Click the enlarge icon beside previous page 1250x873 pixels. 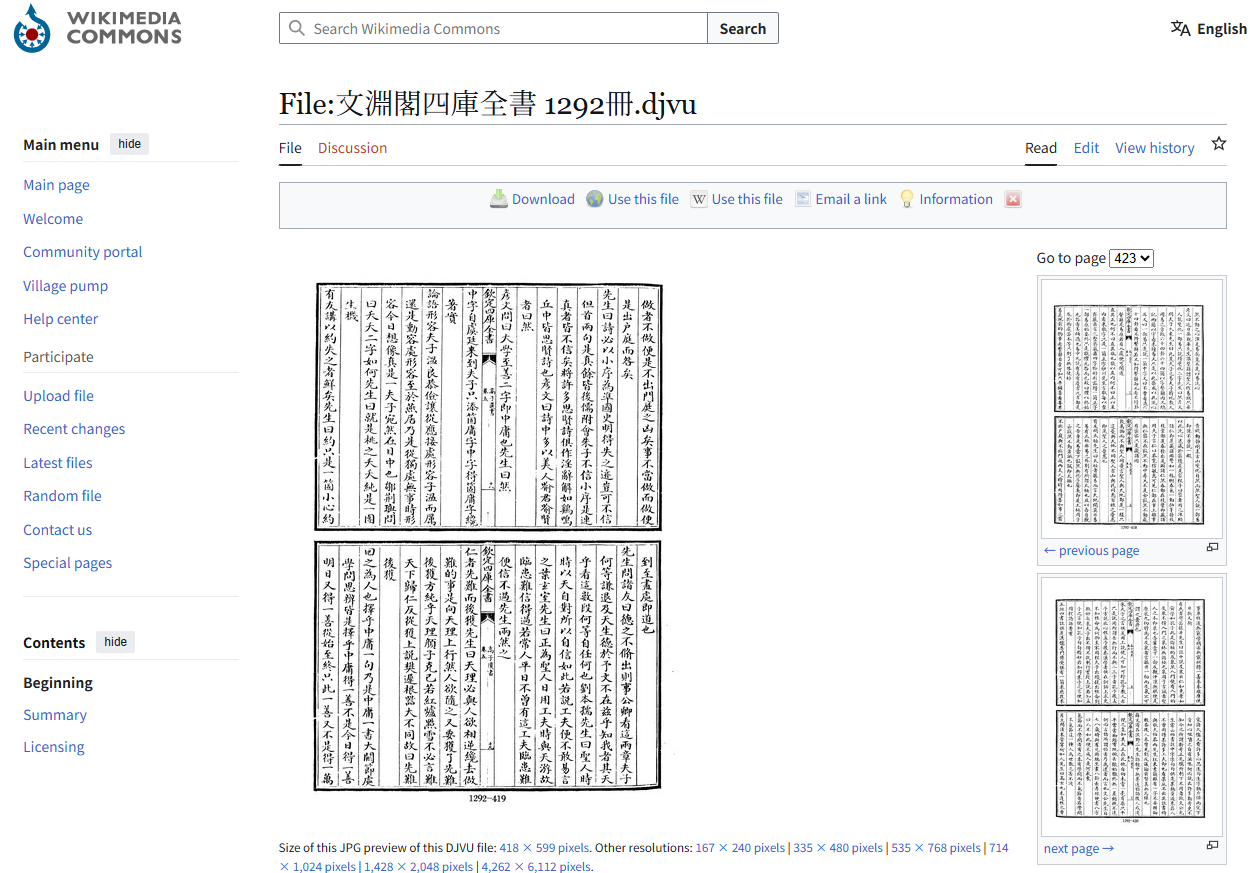pyautogui.click(x=1212, y=548)
